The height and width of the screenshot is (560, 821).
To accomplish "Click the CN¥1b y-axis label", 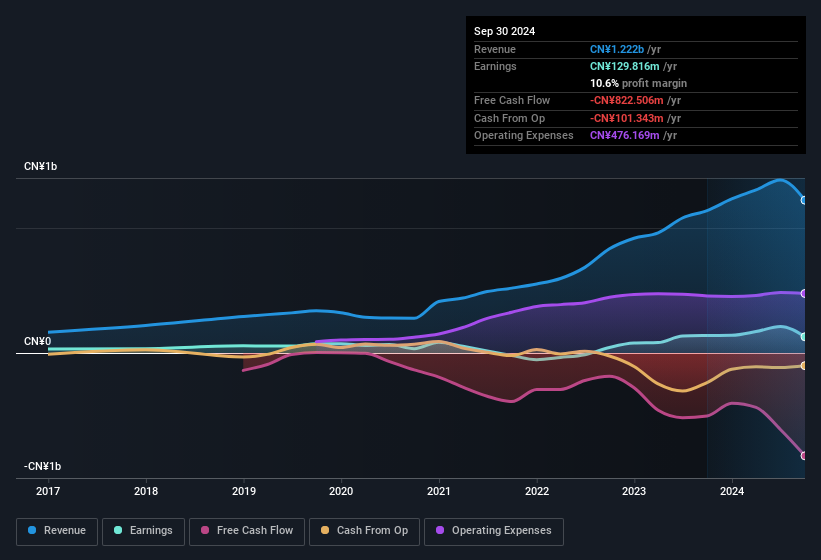I will pos(40,166).
